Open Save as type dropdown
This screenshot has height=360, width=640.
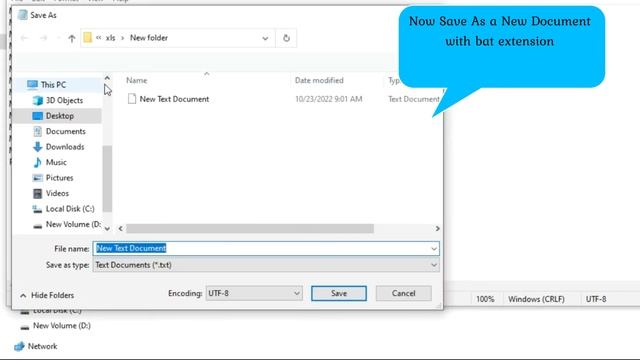pos(266,265)
